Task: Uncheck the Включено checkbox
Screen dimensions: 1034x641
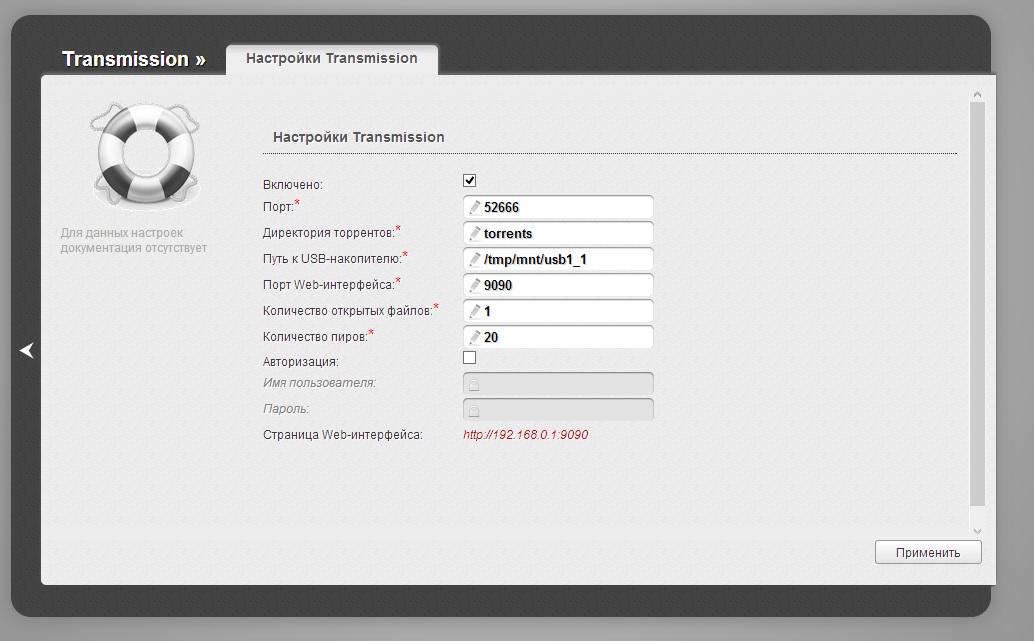Action: 470,181
